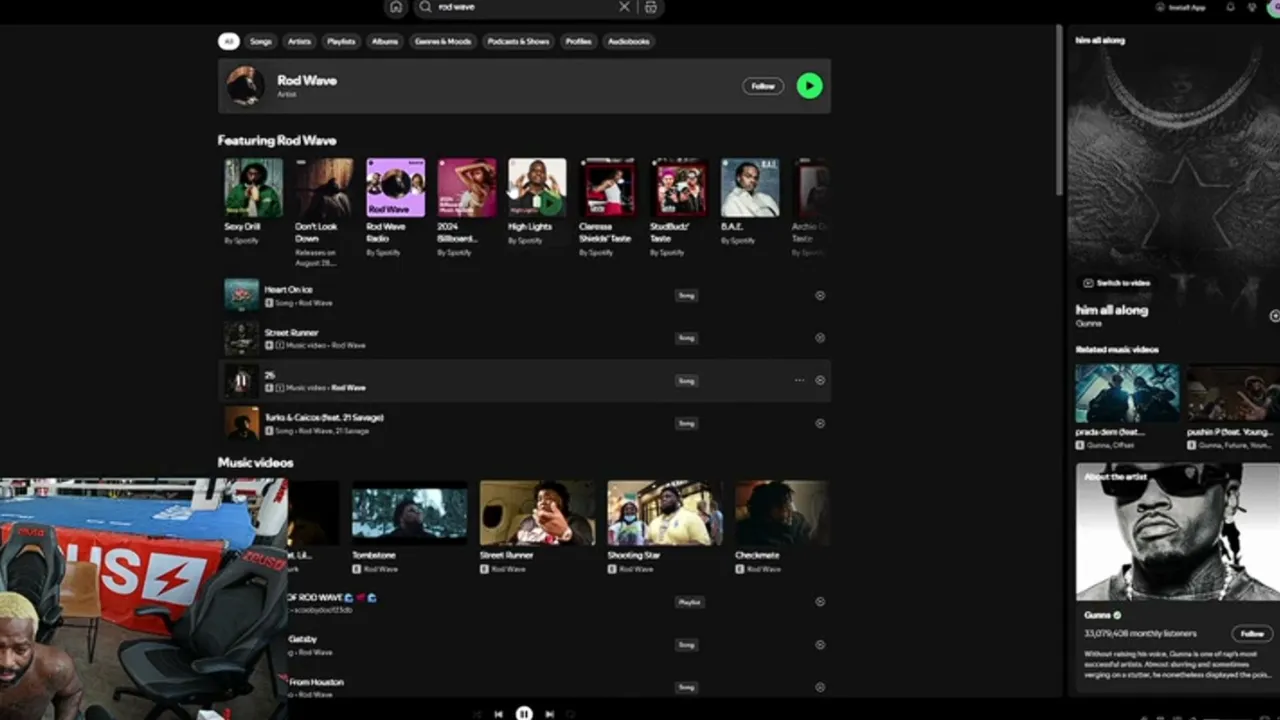Toggle shuffle in the player bar
This screenshot has height=720, width=1280.
[x=475, y=714]
